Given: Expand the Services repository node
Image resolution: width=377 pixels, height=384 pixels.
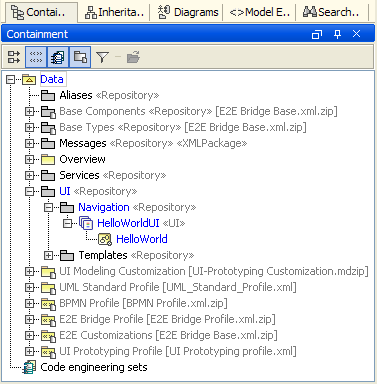Looking at the screenshot, I should 30,175.
